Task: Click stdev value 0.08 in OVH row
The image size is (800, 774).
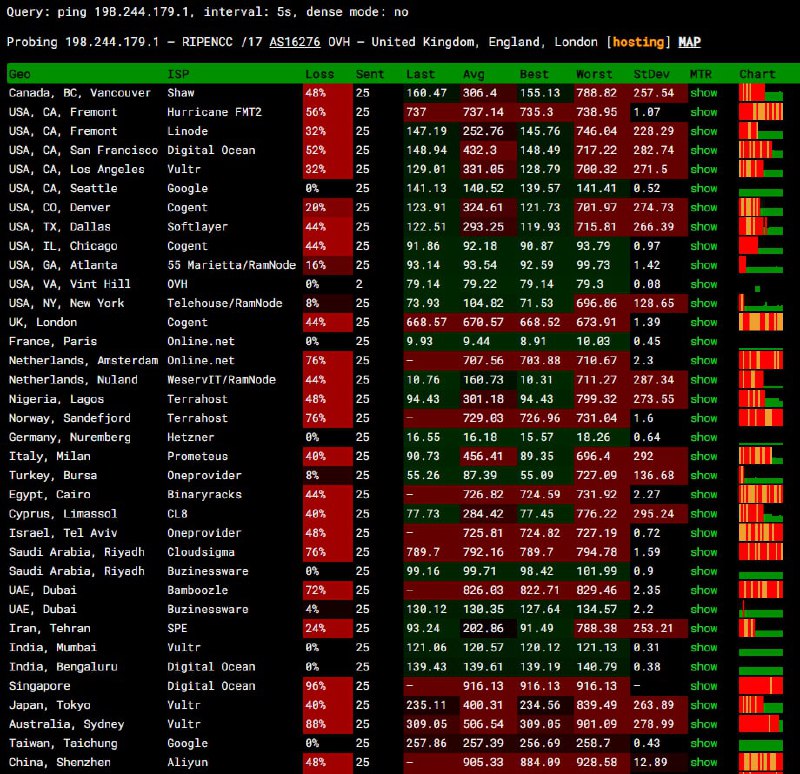Action: (x=647, y=284)
